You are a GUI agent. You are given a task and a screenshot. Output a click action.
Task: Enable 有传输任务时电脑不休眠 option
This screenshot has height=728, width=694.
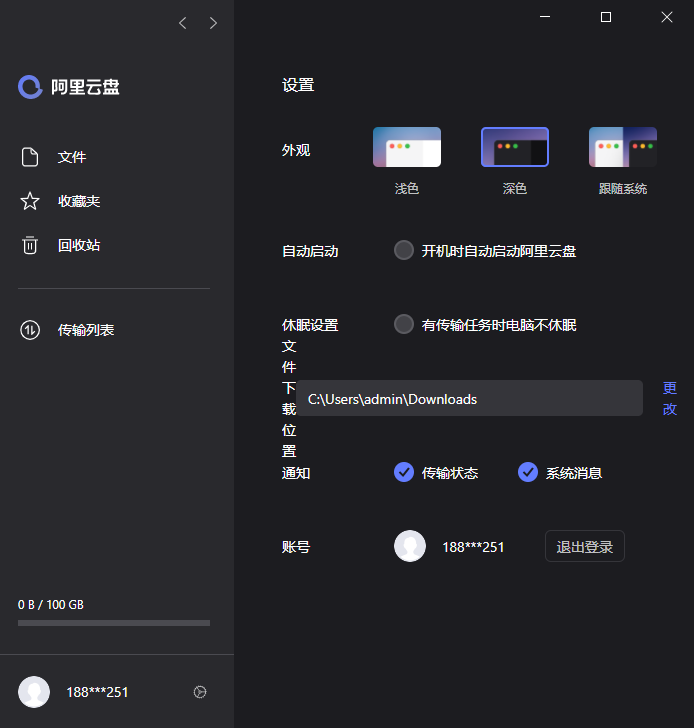pos(404,324)
